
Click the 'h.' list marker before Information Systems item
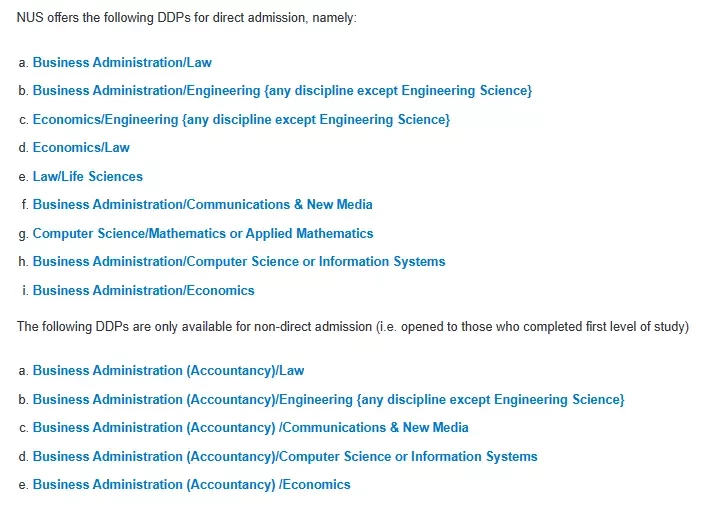[x=23, y=261]
